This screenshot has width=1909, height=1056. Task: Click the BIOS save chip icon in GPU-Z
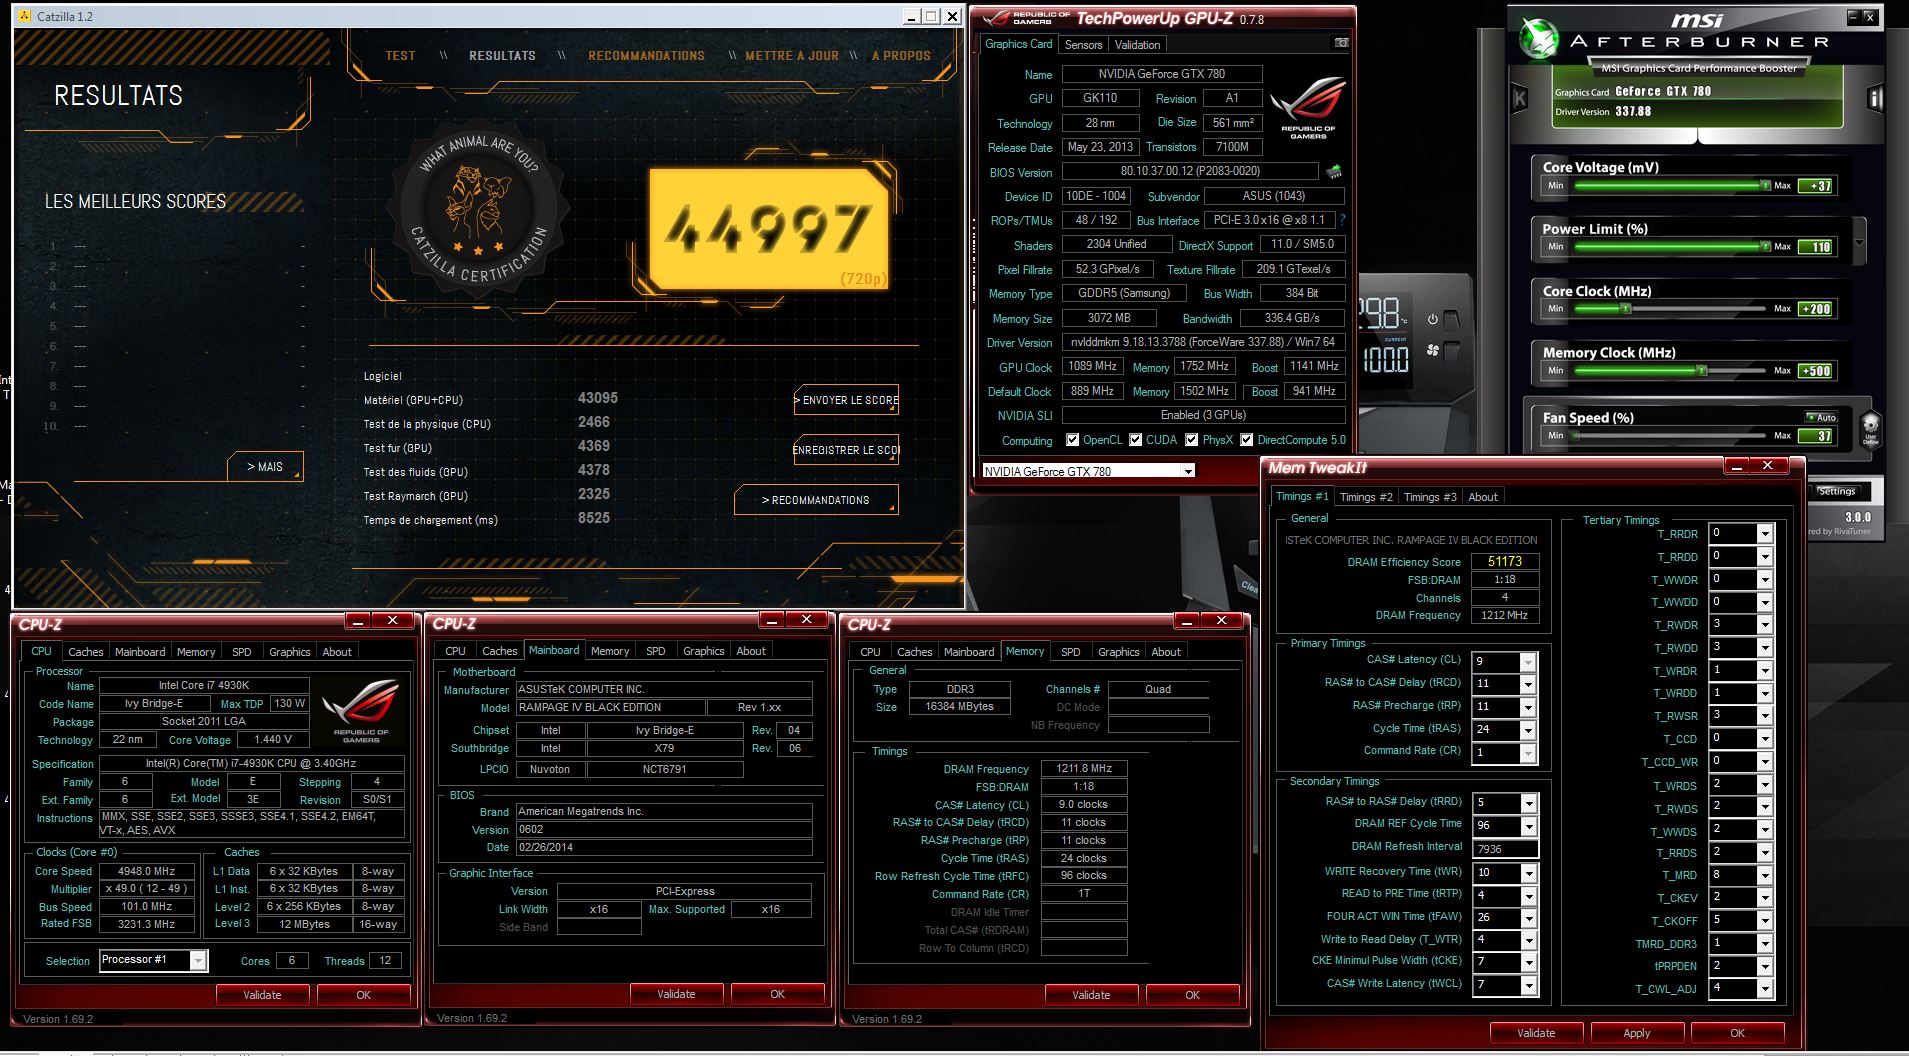(1333, 172)
